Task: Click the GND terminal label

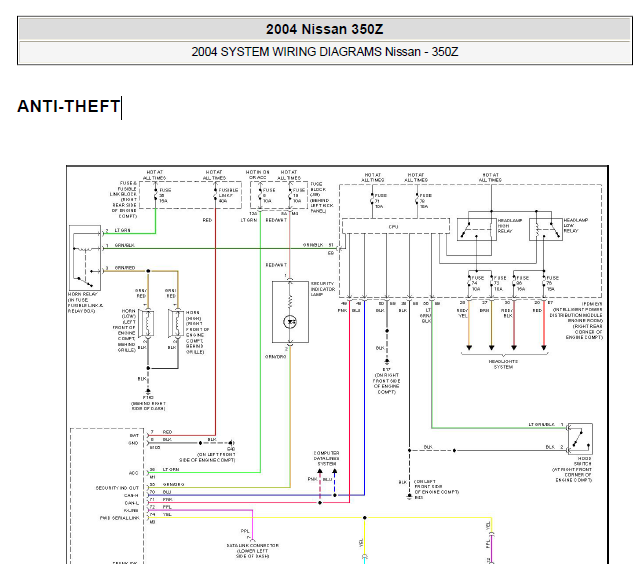Action: tap(133, 443)
